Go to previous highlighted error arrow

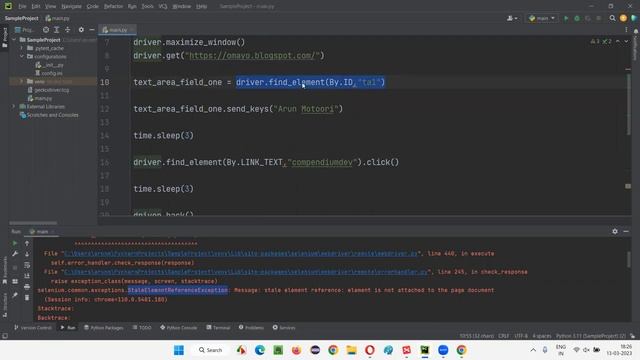[x=618, y=41]
